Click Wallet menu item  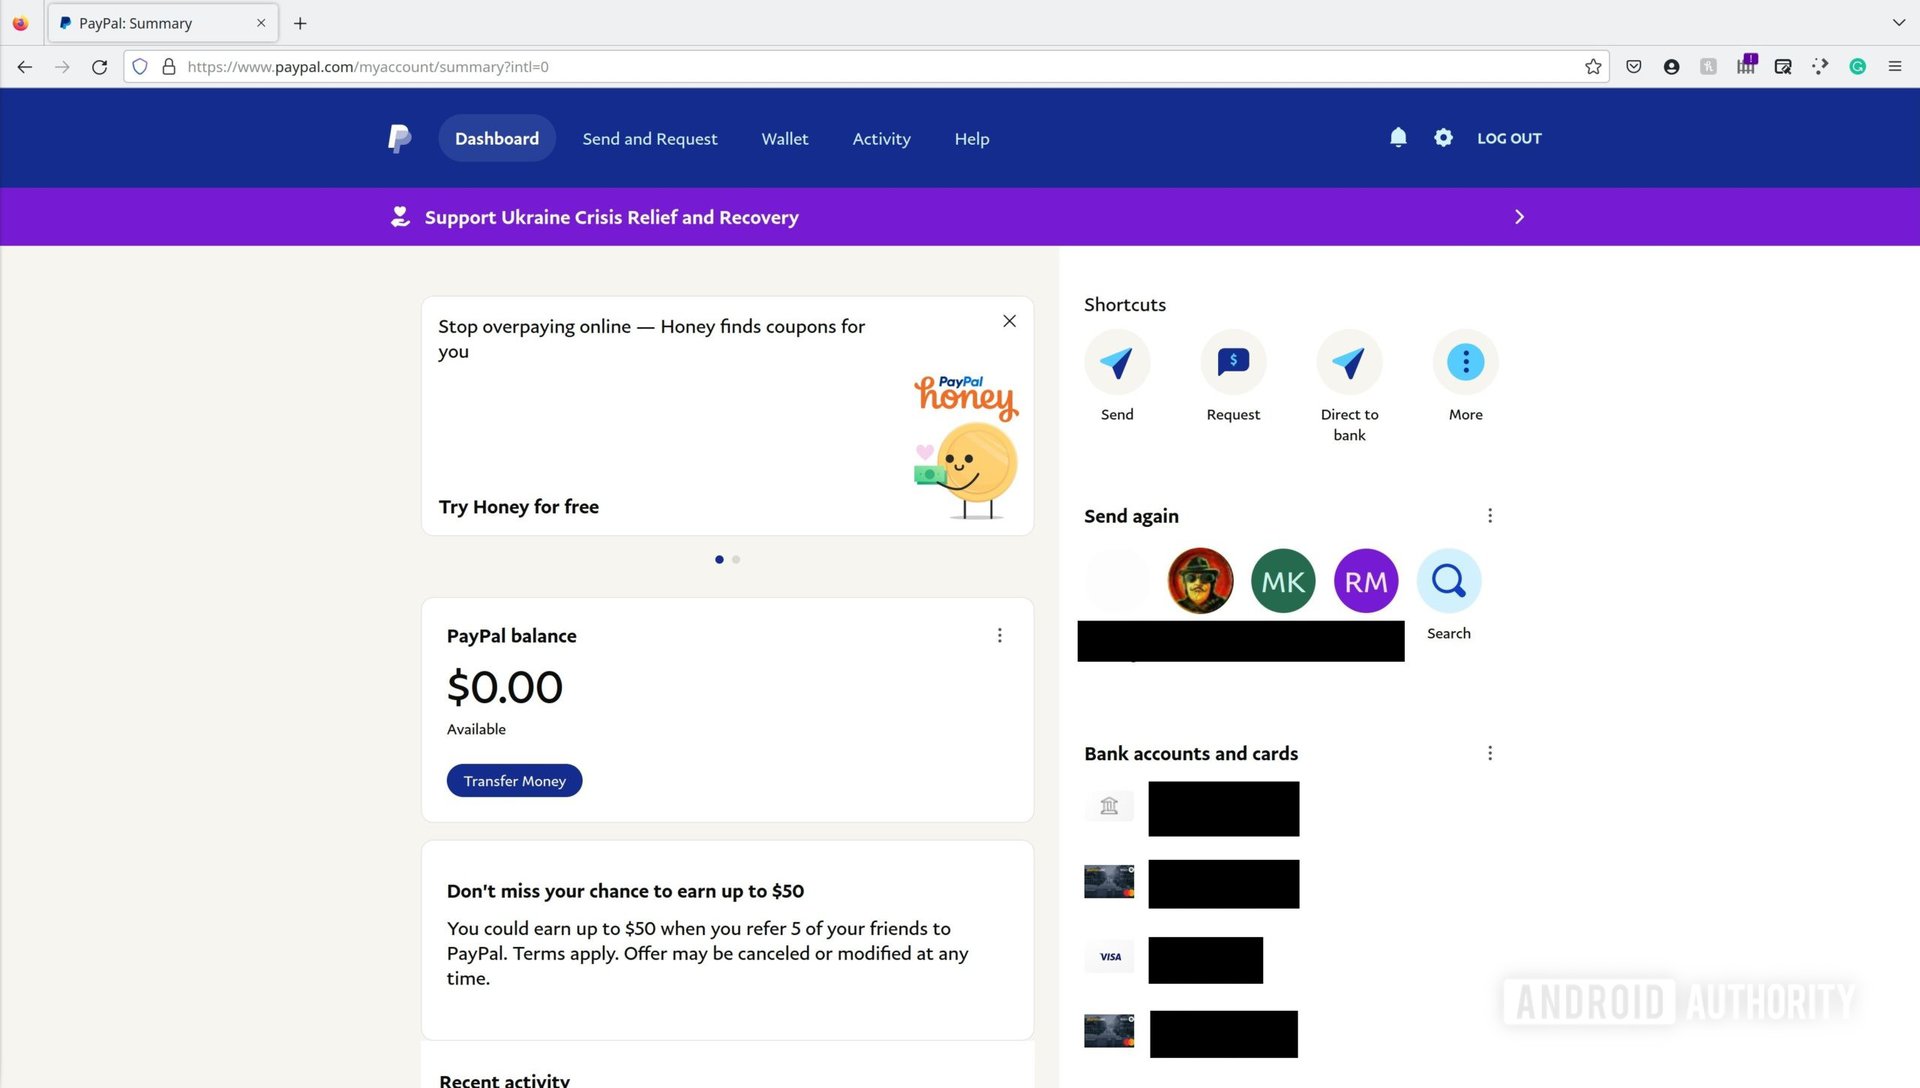[785, 138]
